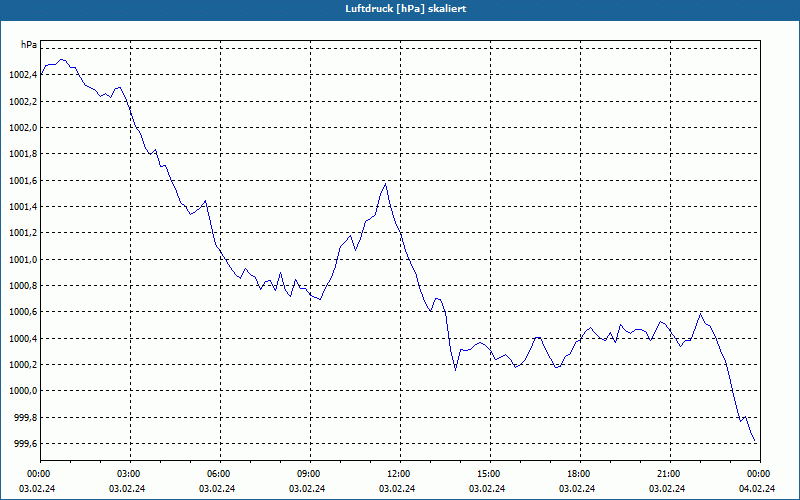
Task: Click the "00:00" time label above 03.02.24
Action: coord(40,474)
